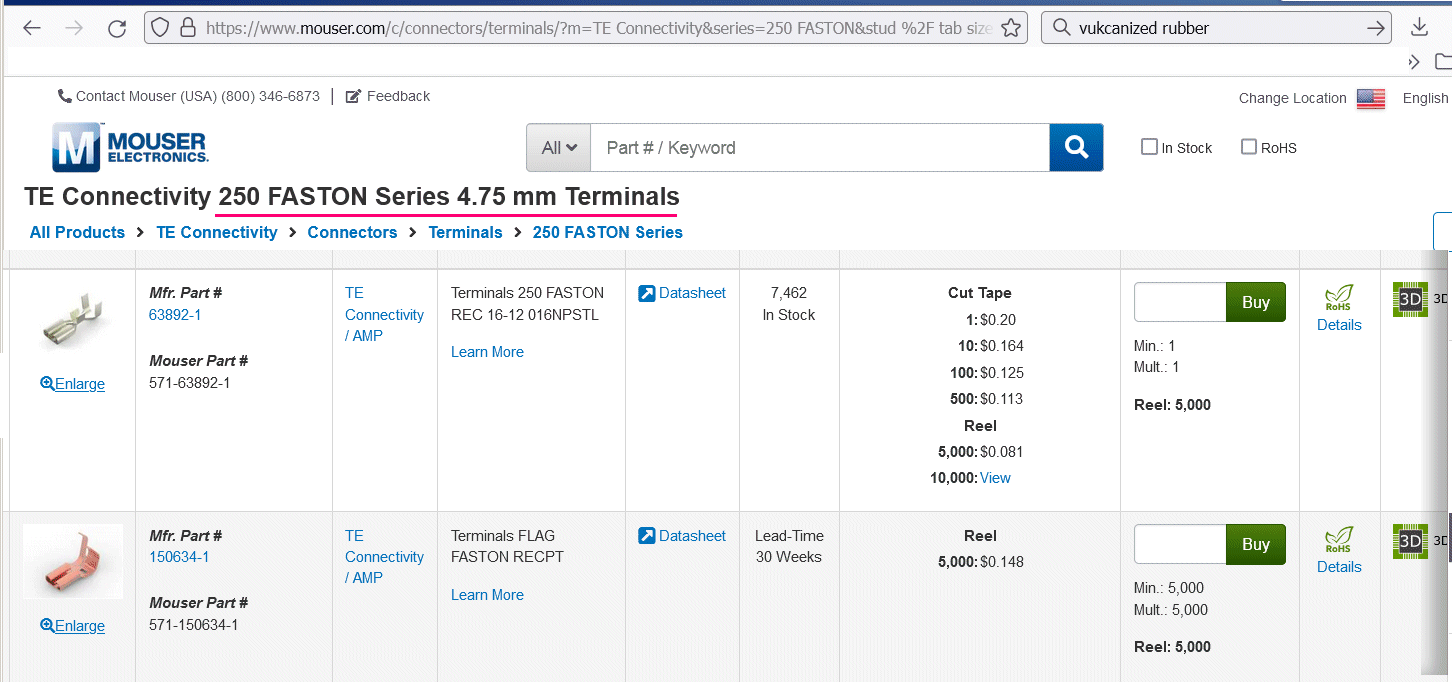
Task: Open Feedback with the pencil icon link
Action: (x=387, y=96)
